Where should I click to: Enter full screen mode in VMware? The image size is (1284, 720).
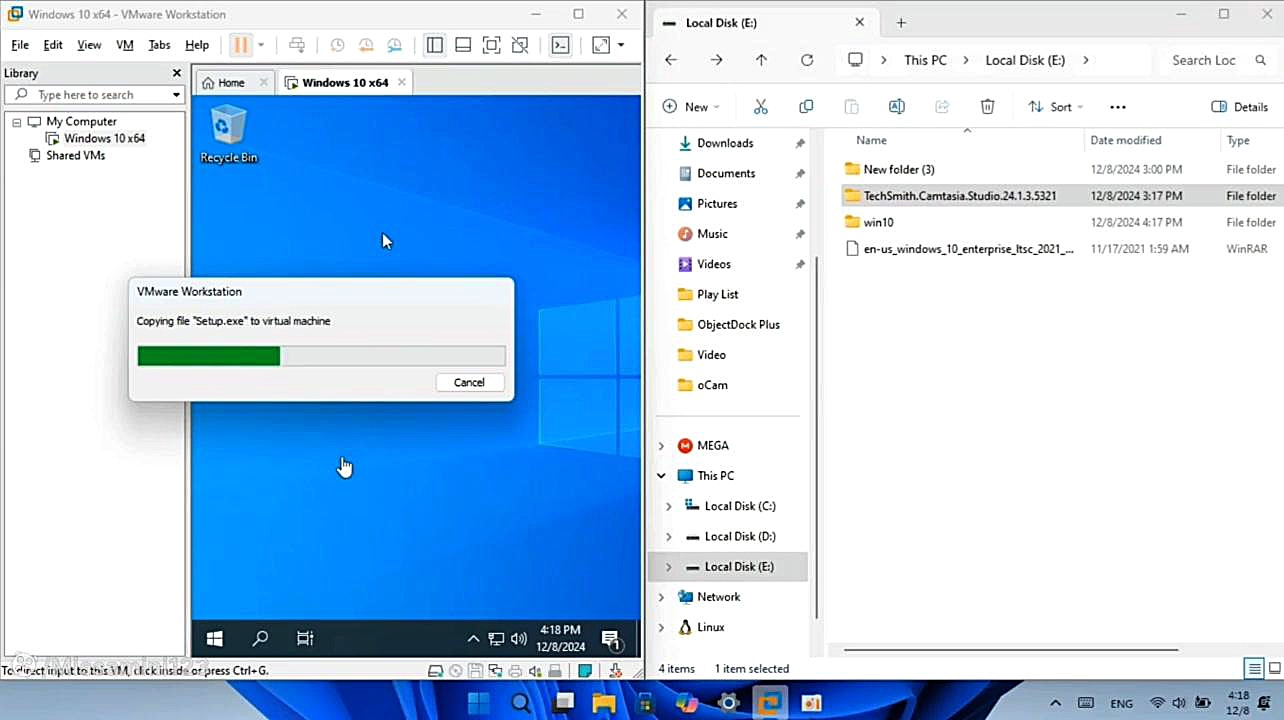[x=491, y=45]
